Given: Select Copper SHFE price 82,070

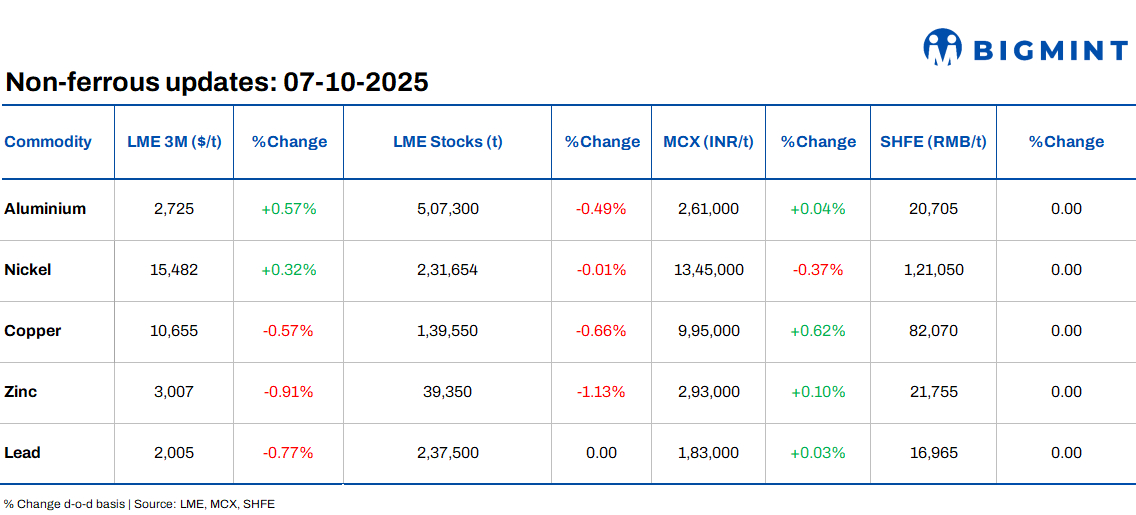Looking at the screenshot, I should pyautogui.click(x=933, y=331).
